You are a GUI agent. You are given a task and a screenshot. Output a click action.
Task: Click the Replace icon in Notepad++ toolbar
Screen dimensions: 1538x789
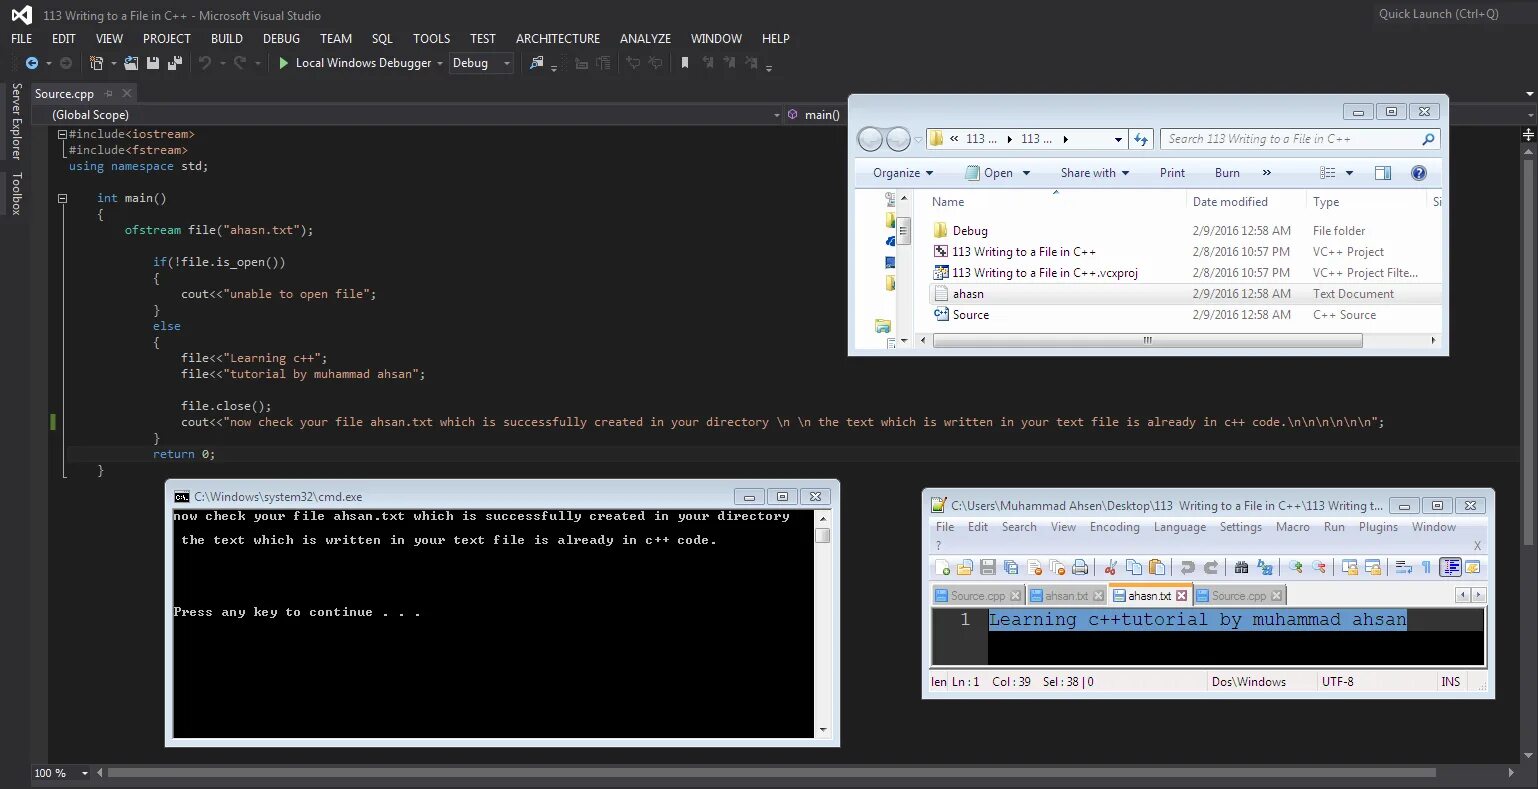pyautogui.click(x=1265, y=568)
